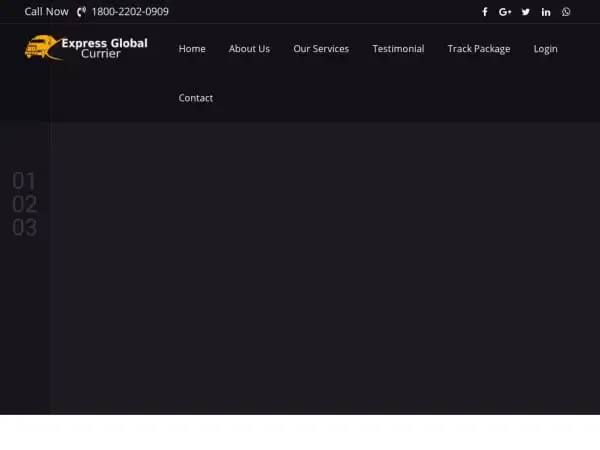Viewport: 600px width, 450px height.
Task: Switch to slide 01
Action: click(x=24, y=181)
